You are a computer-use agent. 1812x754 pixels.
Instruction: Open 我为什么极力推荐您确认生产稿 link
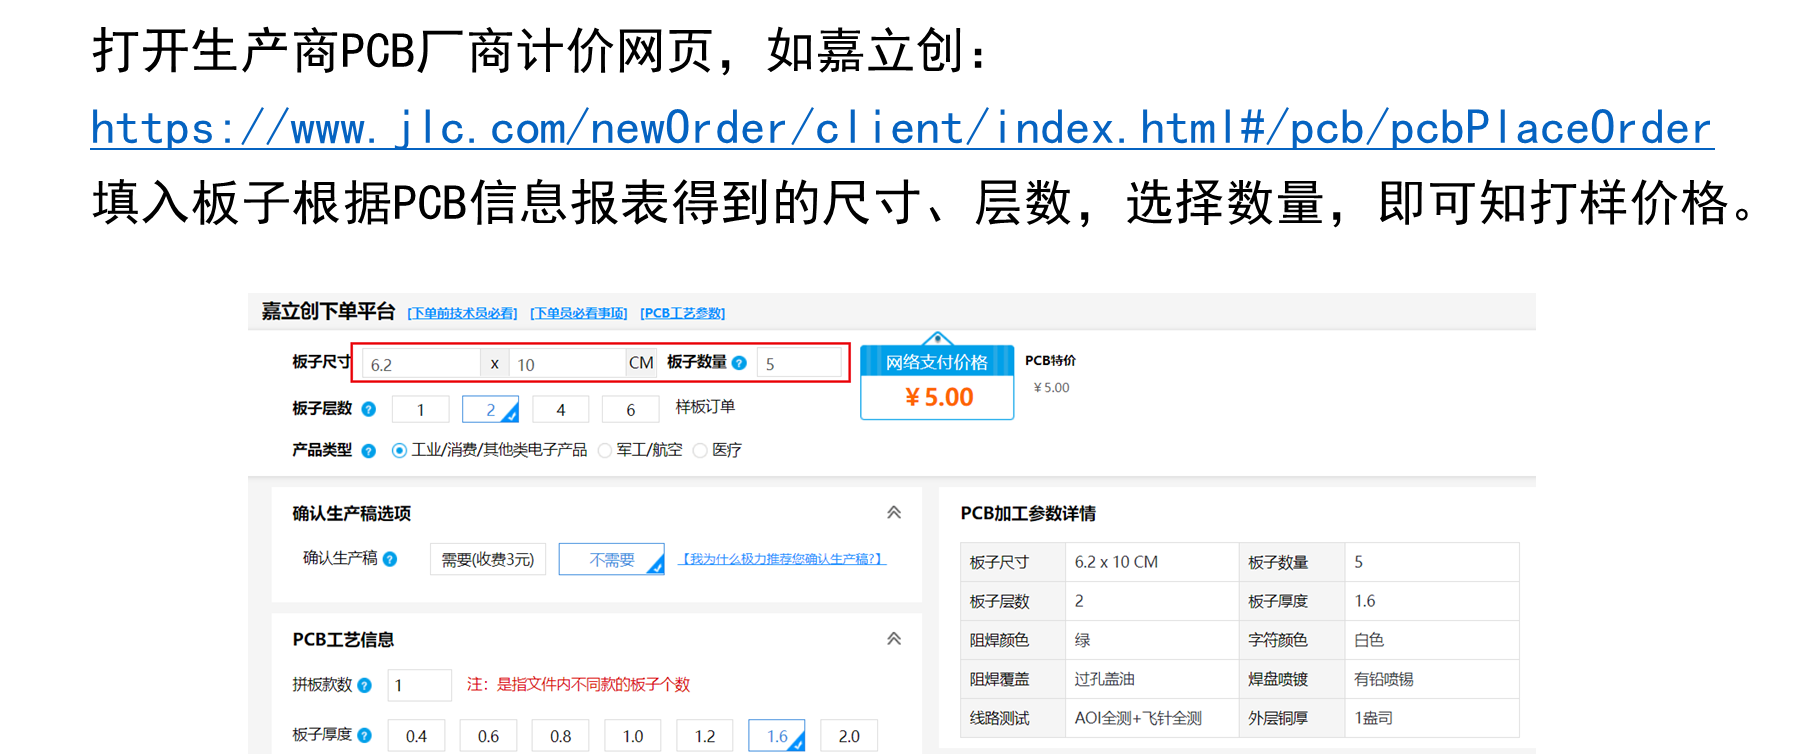[782, 559]
